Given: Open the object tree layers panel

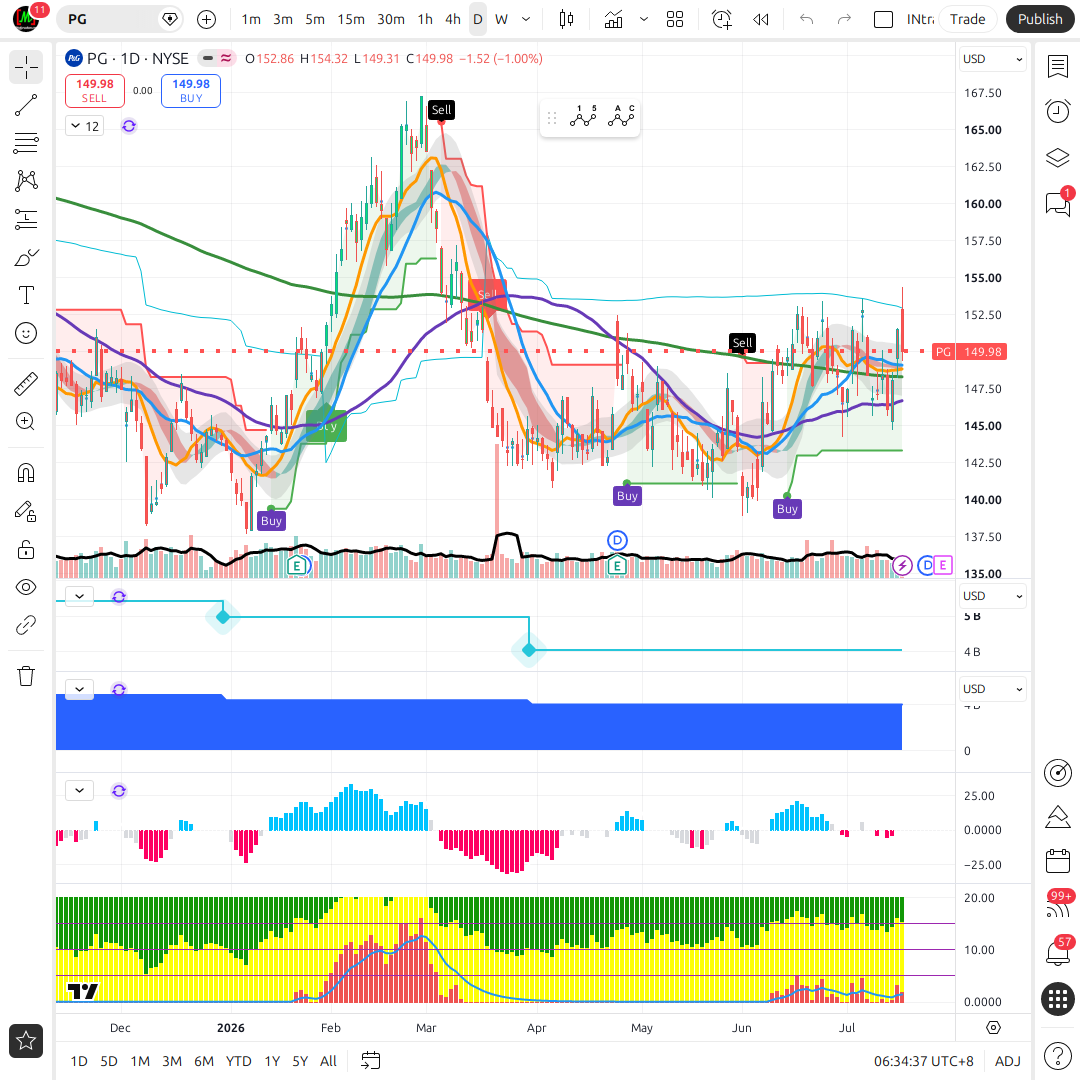Looking at the screenshot, I should [x=1057, y=158].
